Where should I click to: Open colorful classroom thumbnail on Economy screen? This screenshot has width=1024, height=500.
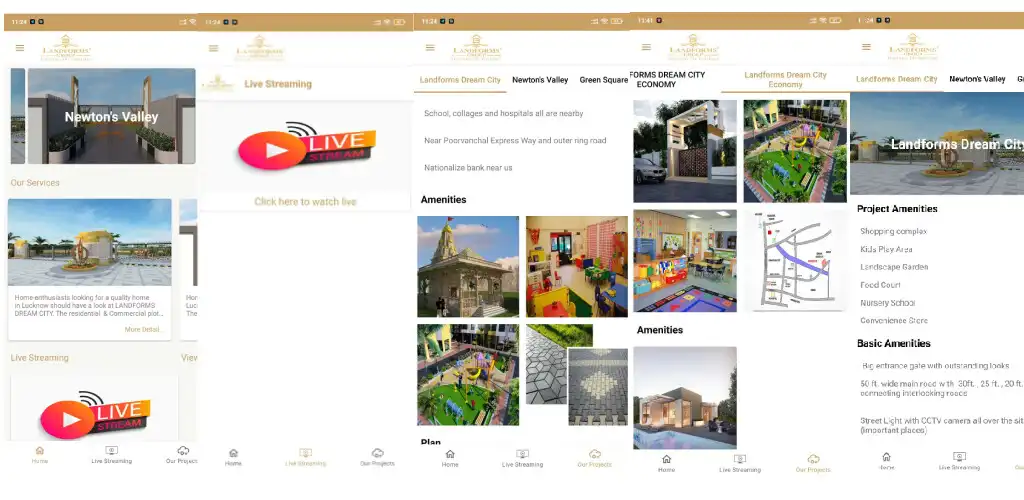[x=685, y=260]
